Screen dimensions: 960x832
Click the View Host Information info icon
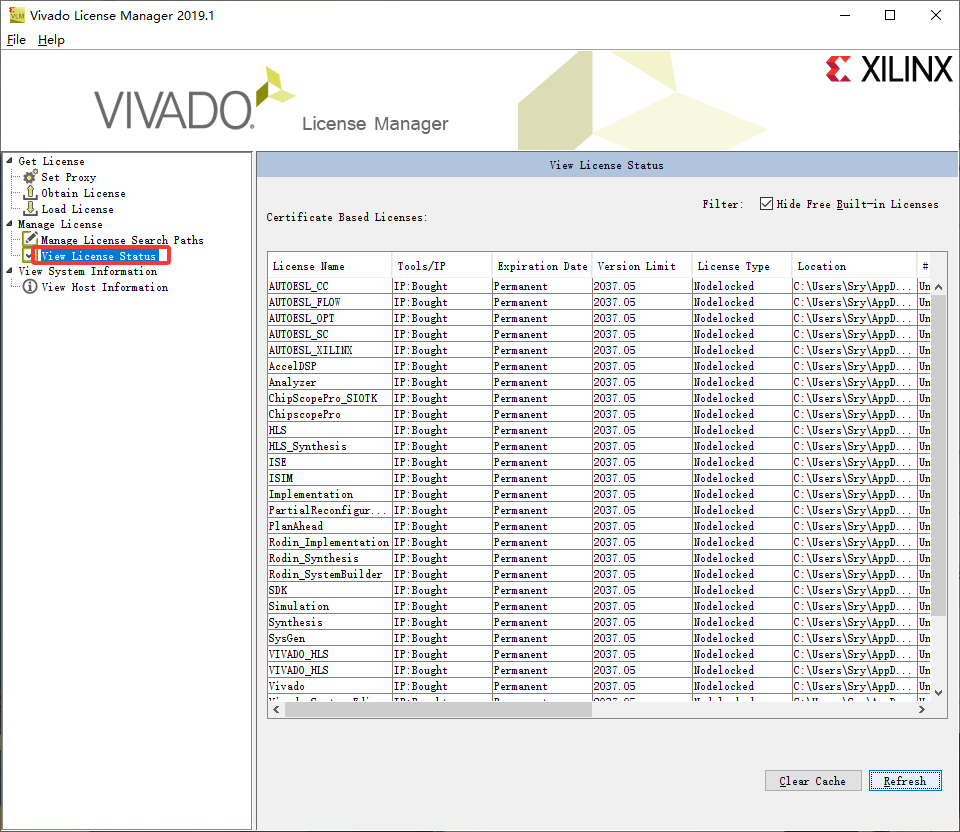[x=30, y=287]
